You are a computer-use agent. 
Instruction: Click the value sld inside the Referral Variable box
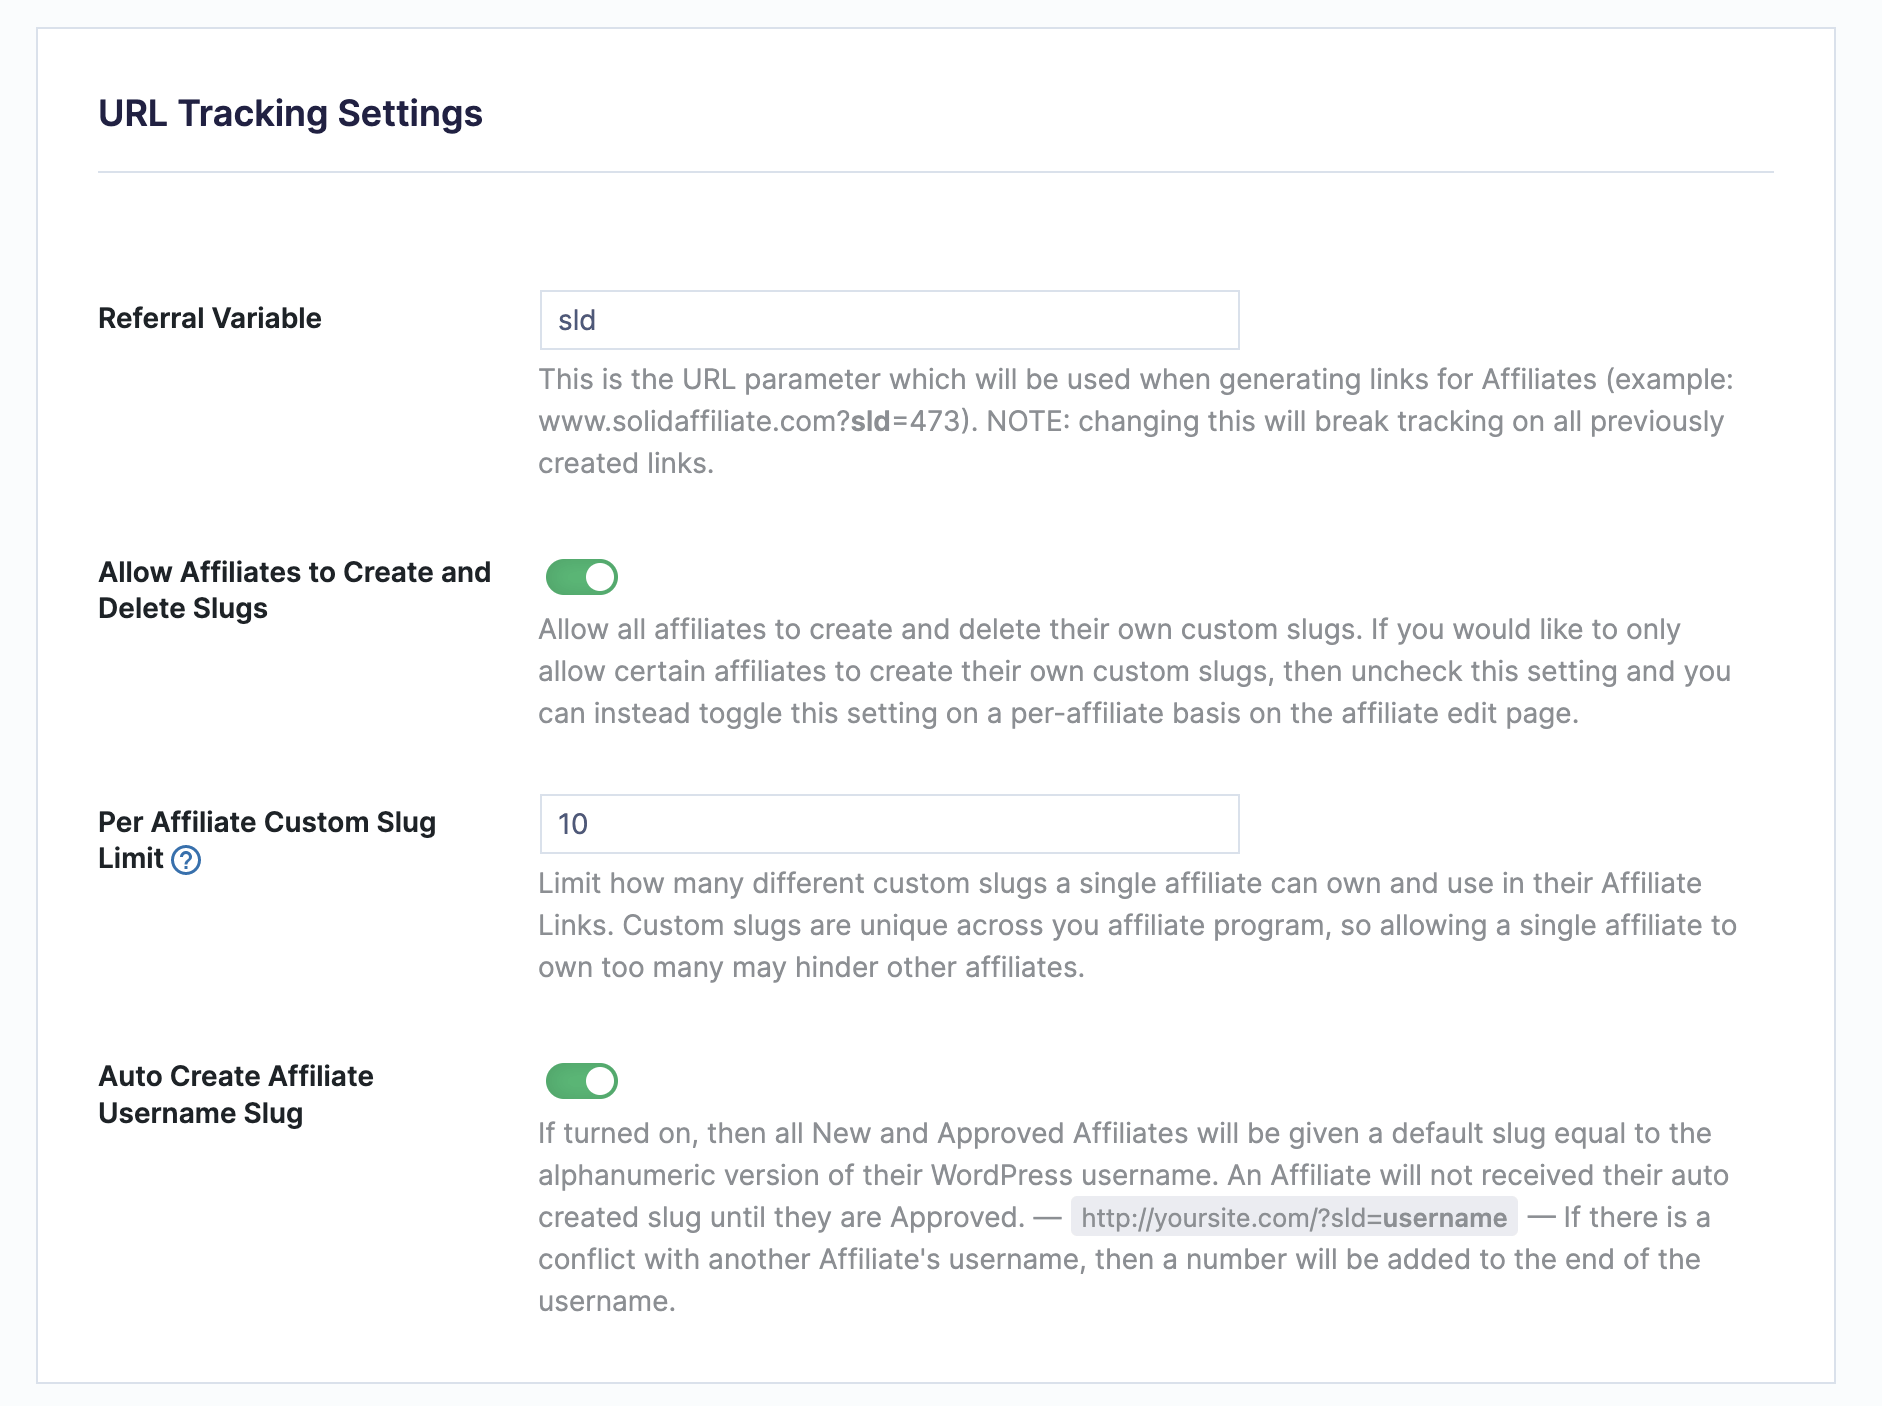tap(578, 319)
